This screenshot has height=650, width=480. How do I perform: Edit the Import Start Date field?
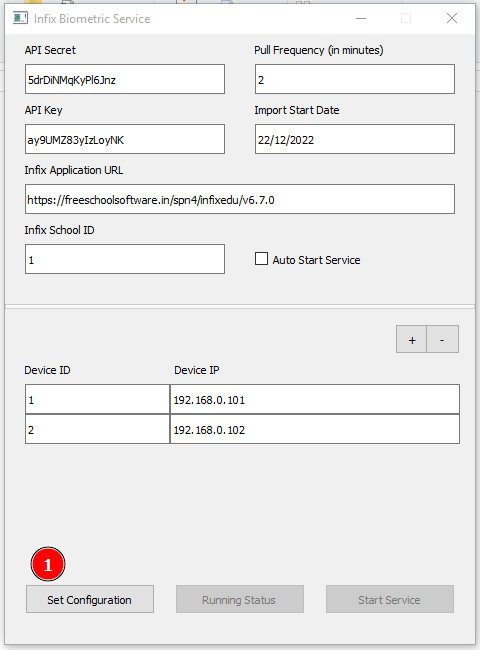(x=355, y=139)
